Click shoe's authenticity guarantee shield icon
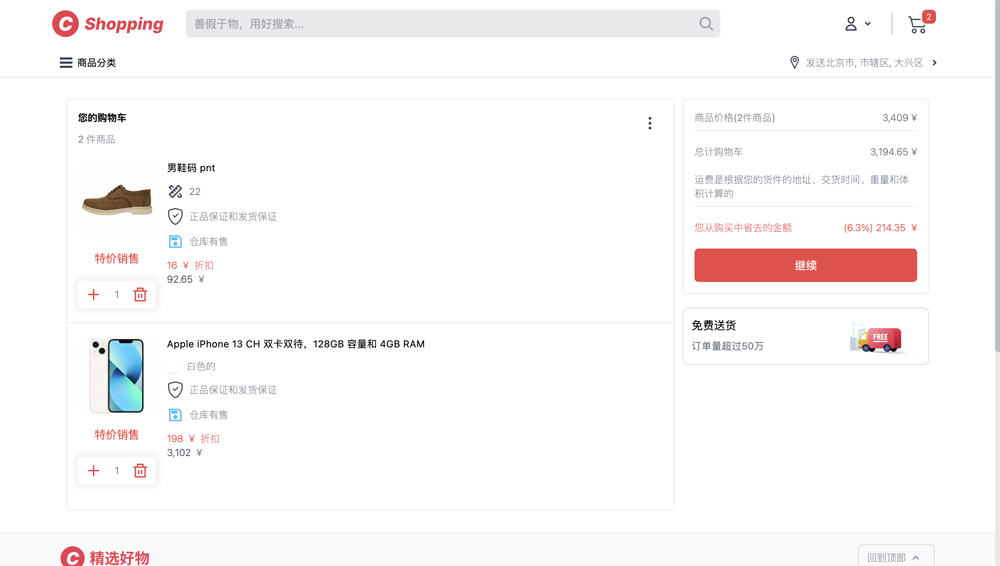 (175, 216)
